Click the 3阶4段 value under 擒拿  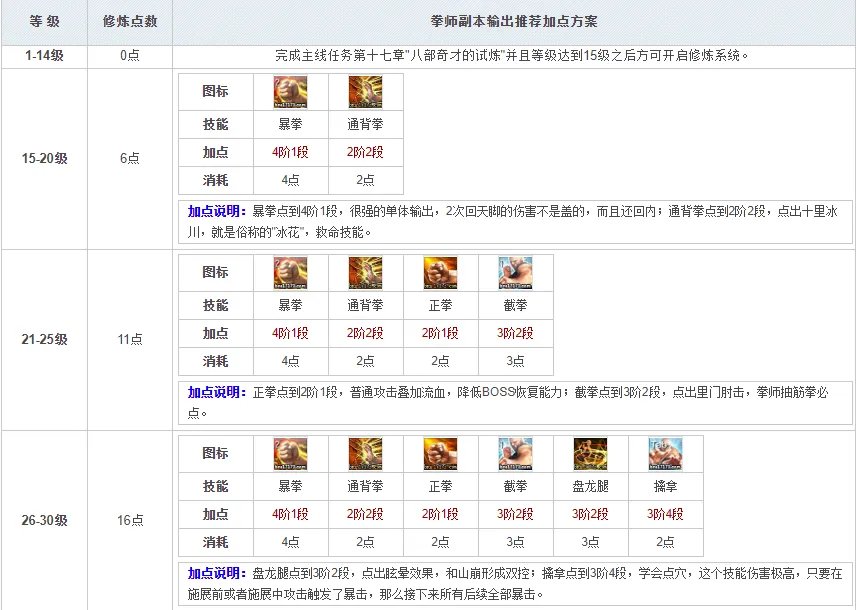[665, 515]
